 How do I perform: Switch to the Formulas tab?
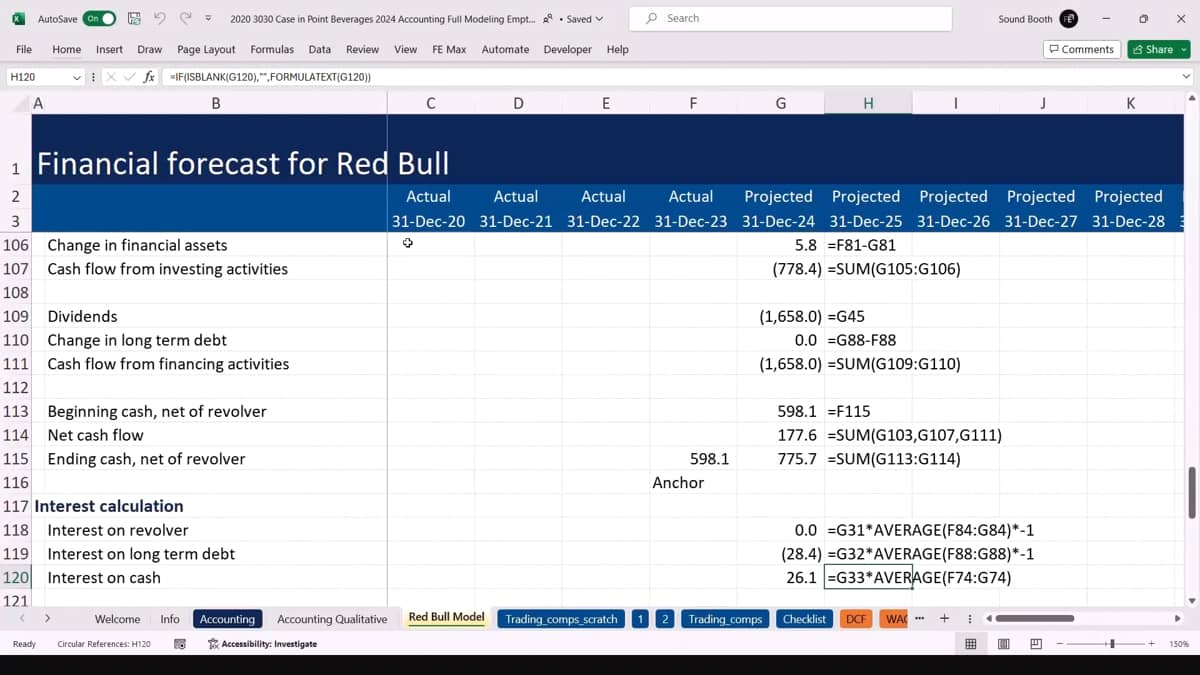[x=272, y=49]
